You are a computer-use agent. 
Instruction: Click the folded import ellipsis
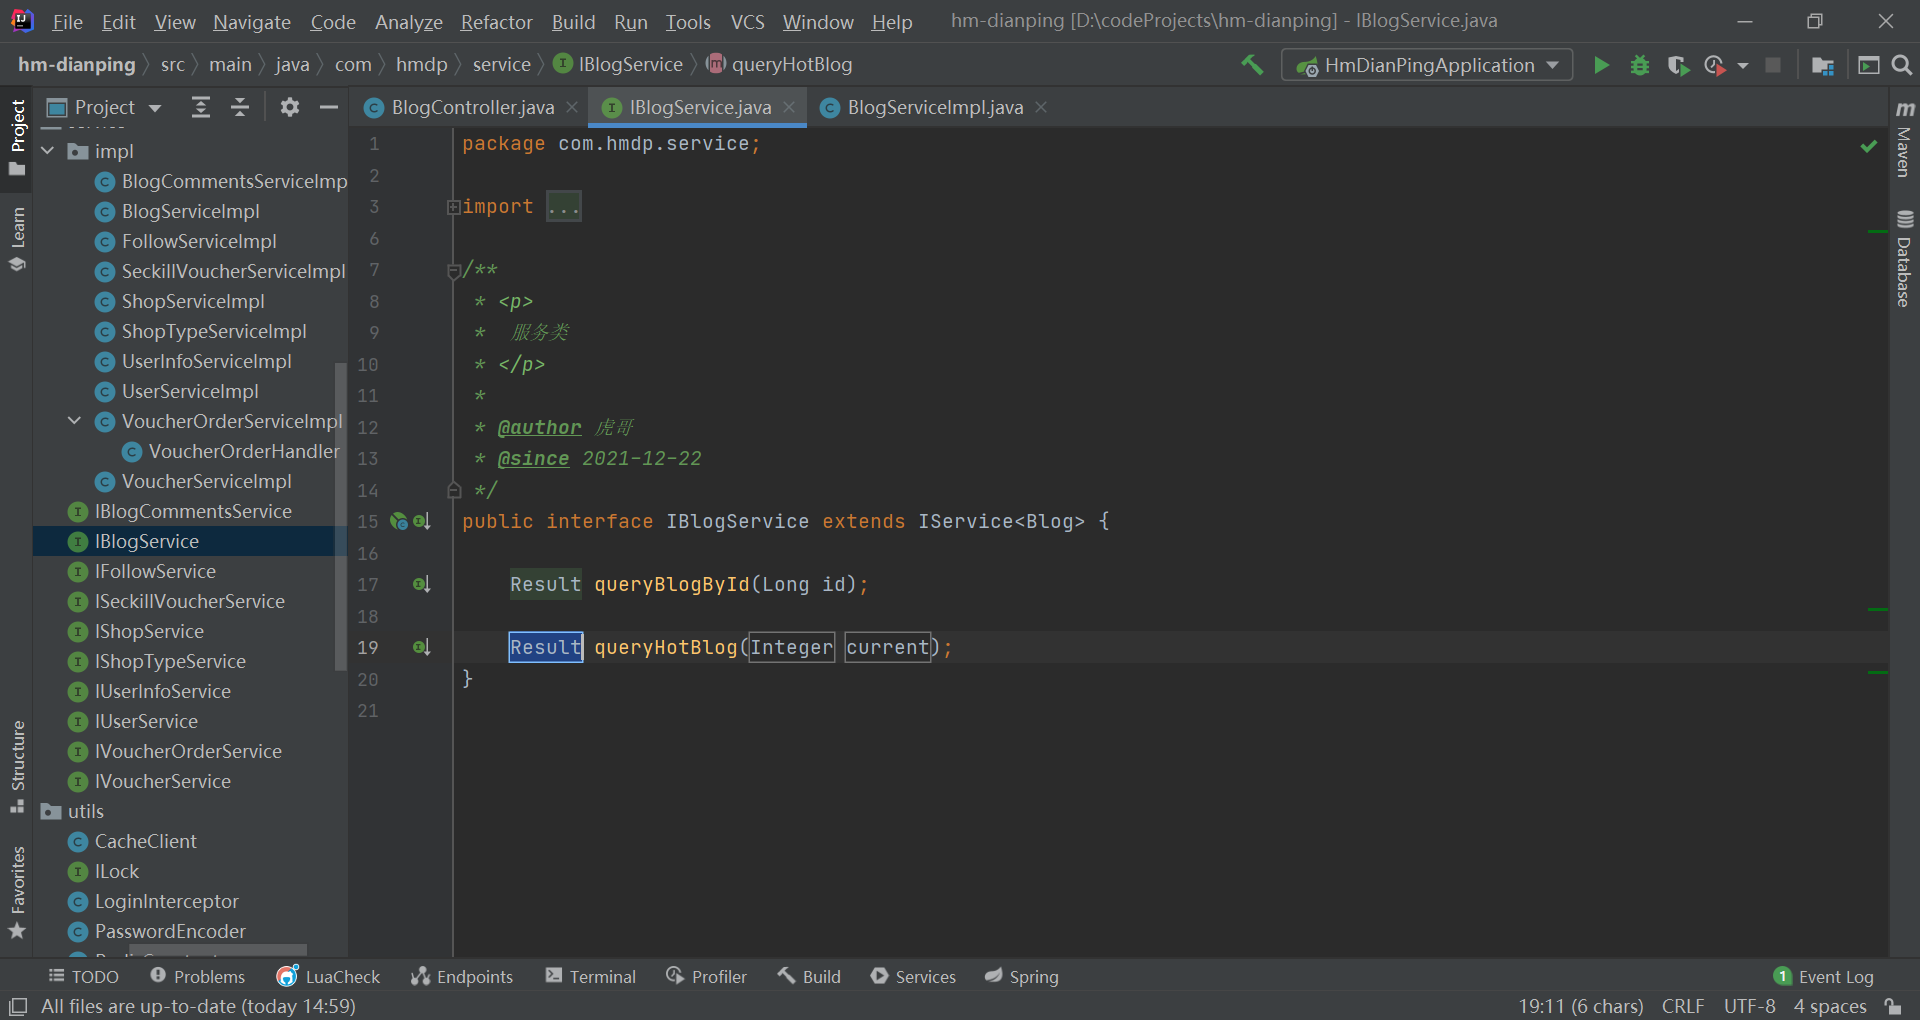click(x=564, y=207)
